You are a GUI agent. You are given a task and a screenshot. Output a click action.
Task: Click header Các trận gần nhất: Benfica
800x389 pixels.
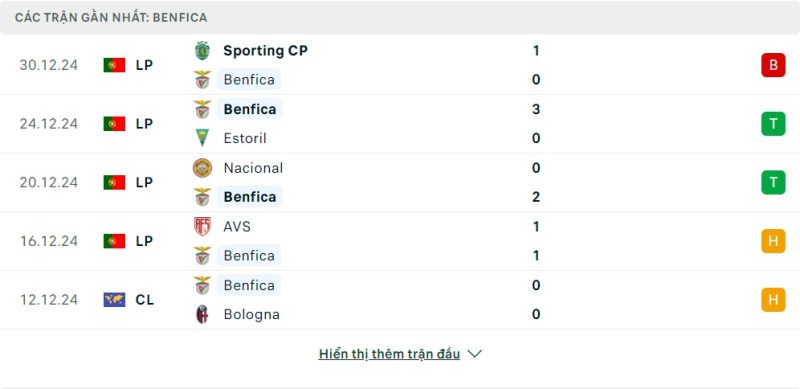[x=111, y=18]
